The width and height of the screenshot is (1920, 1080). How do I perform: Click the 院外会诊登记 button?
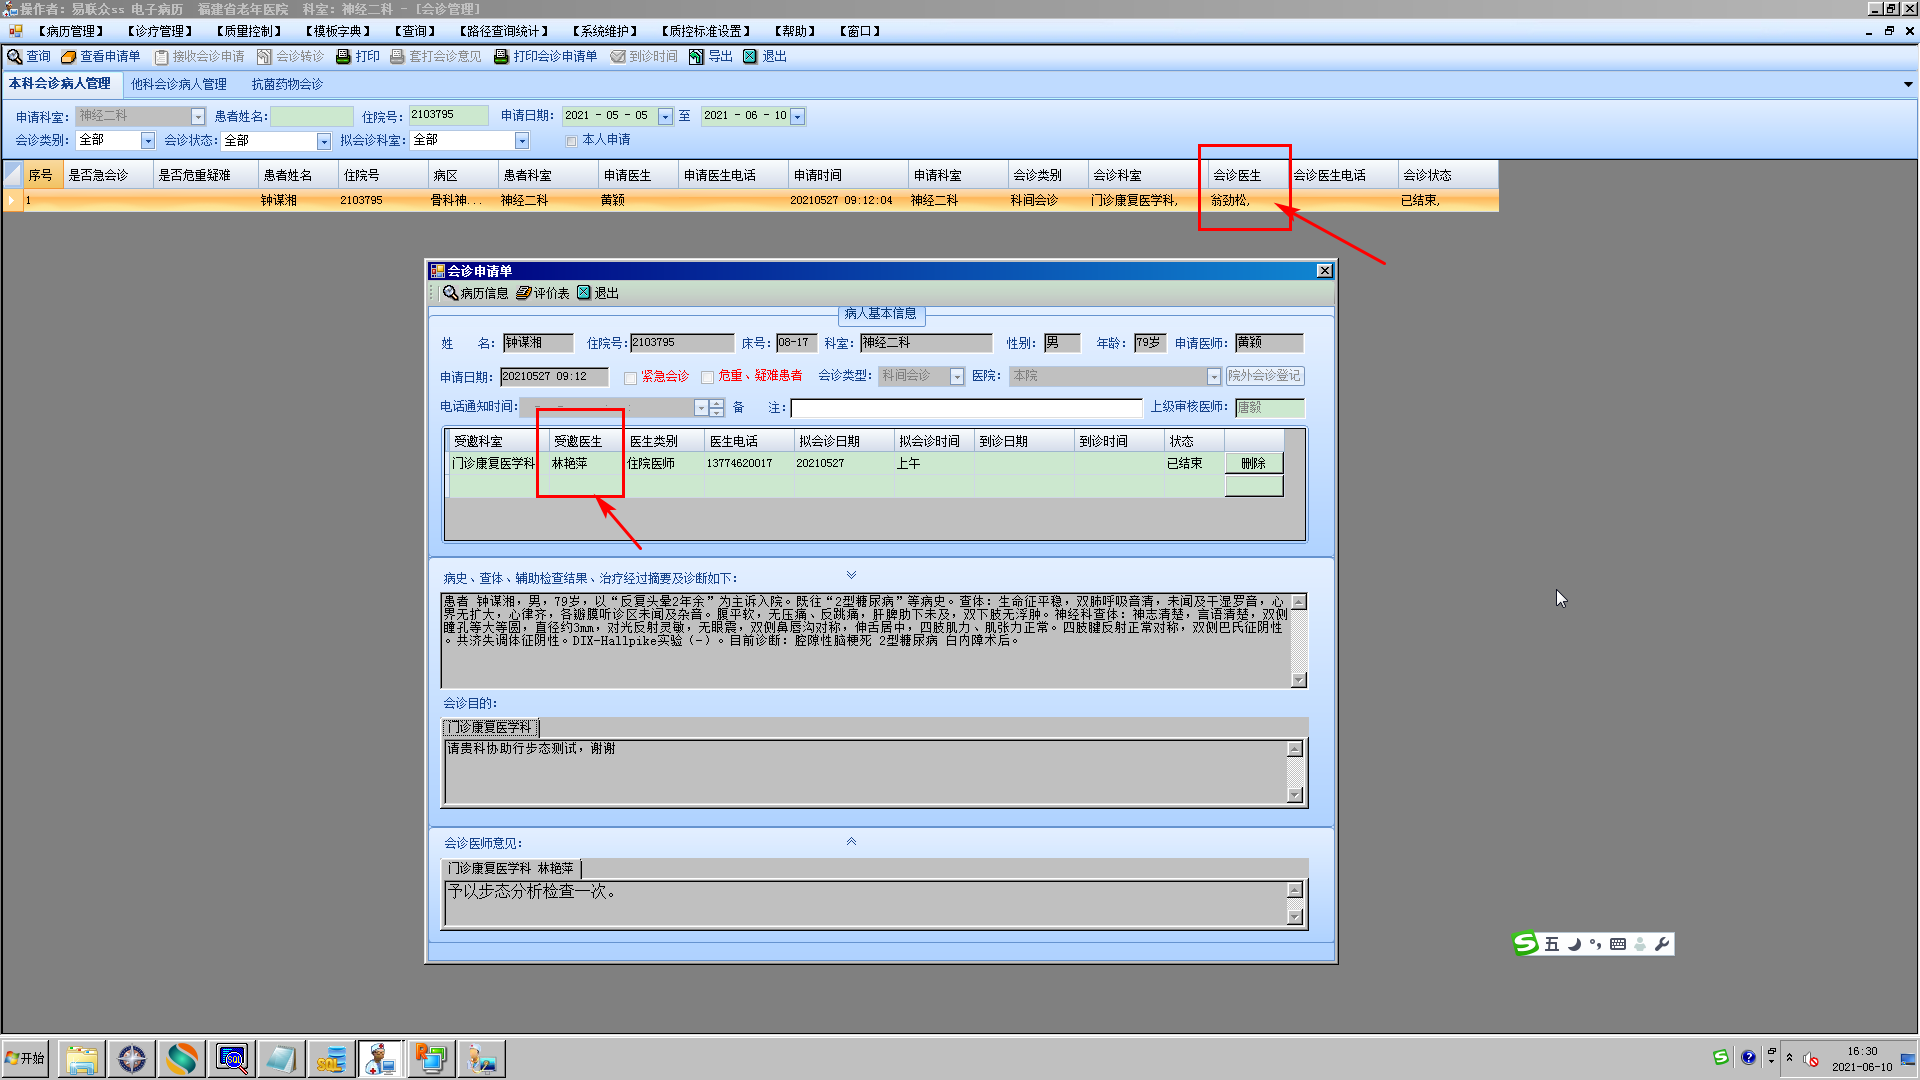point(1265,376)
